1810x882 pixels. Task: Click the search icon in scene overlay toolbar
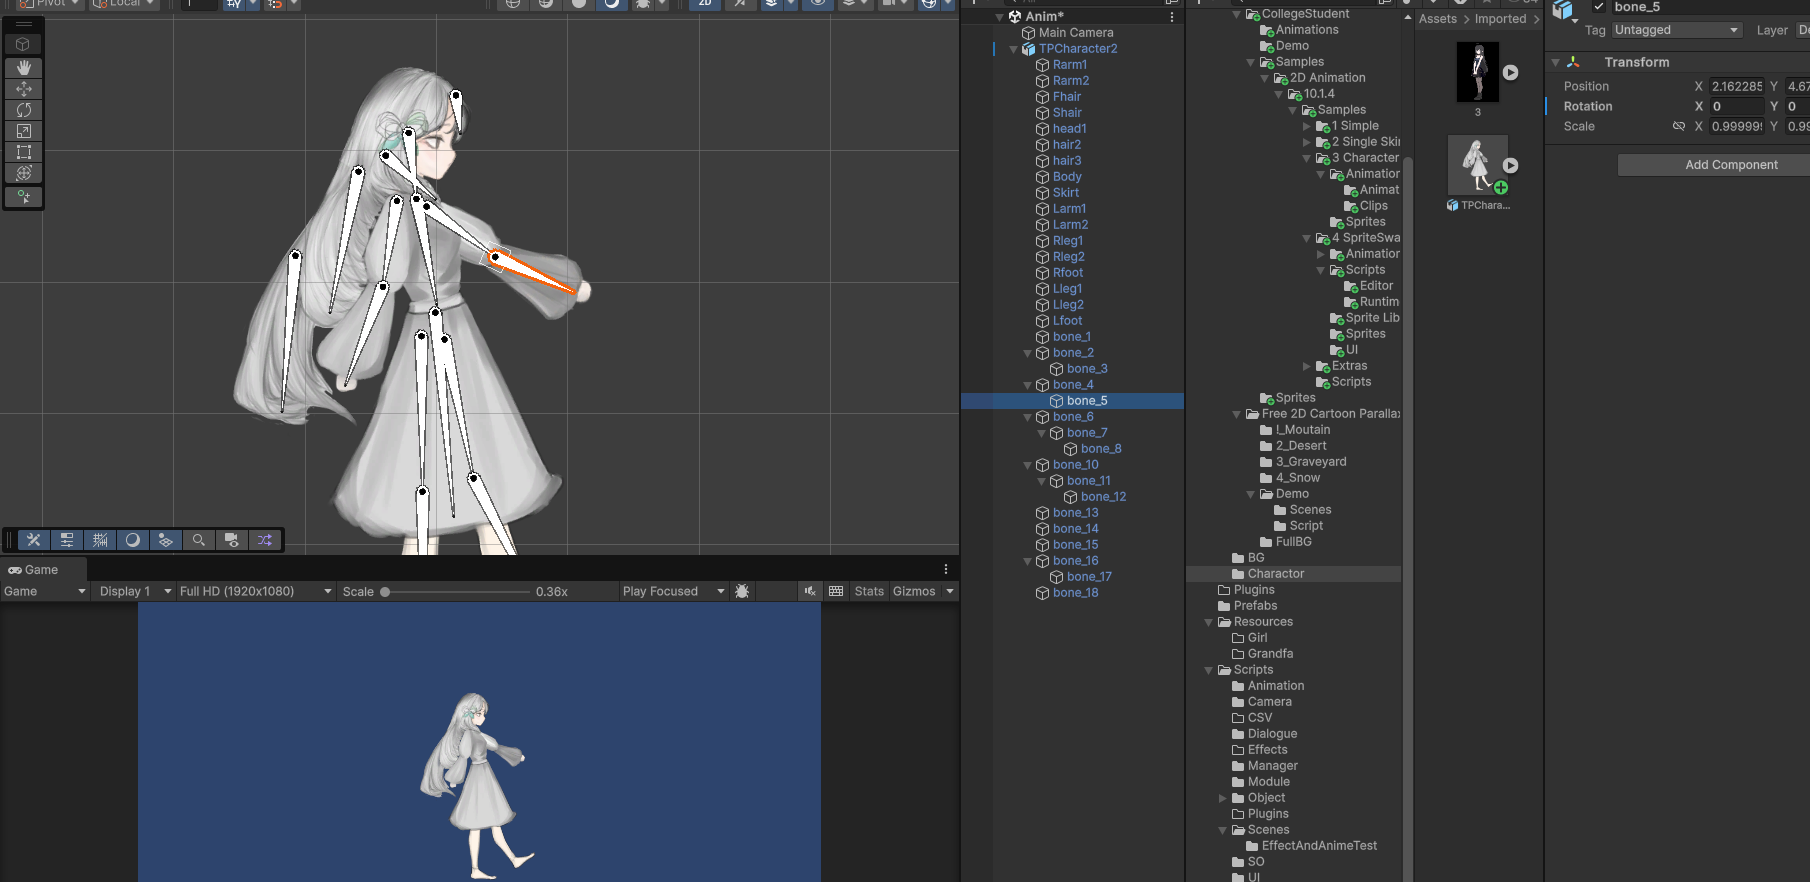[x=199, y=540]
